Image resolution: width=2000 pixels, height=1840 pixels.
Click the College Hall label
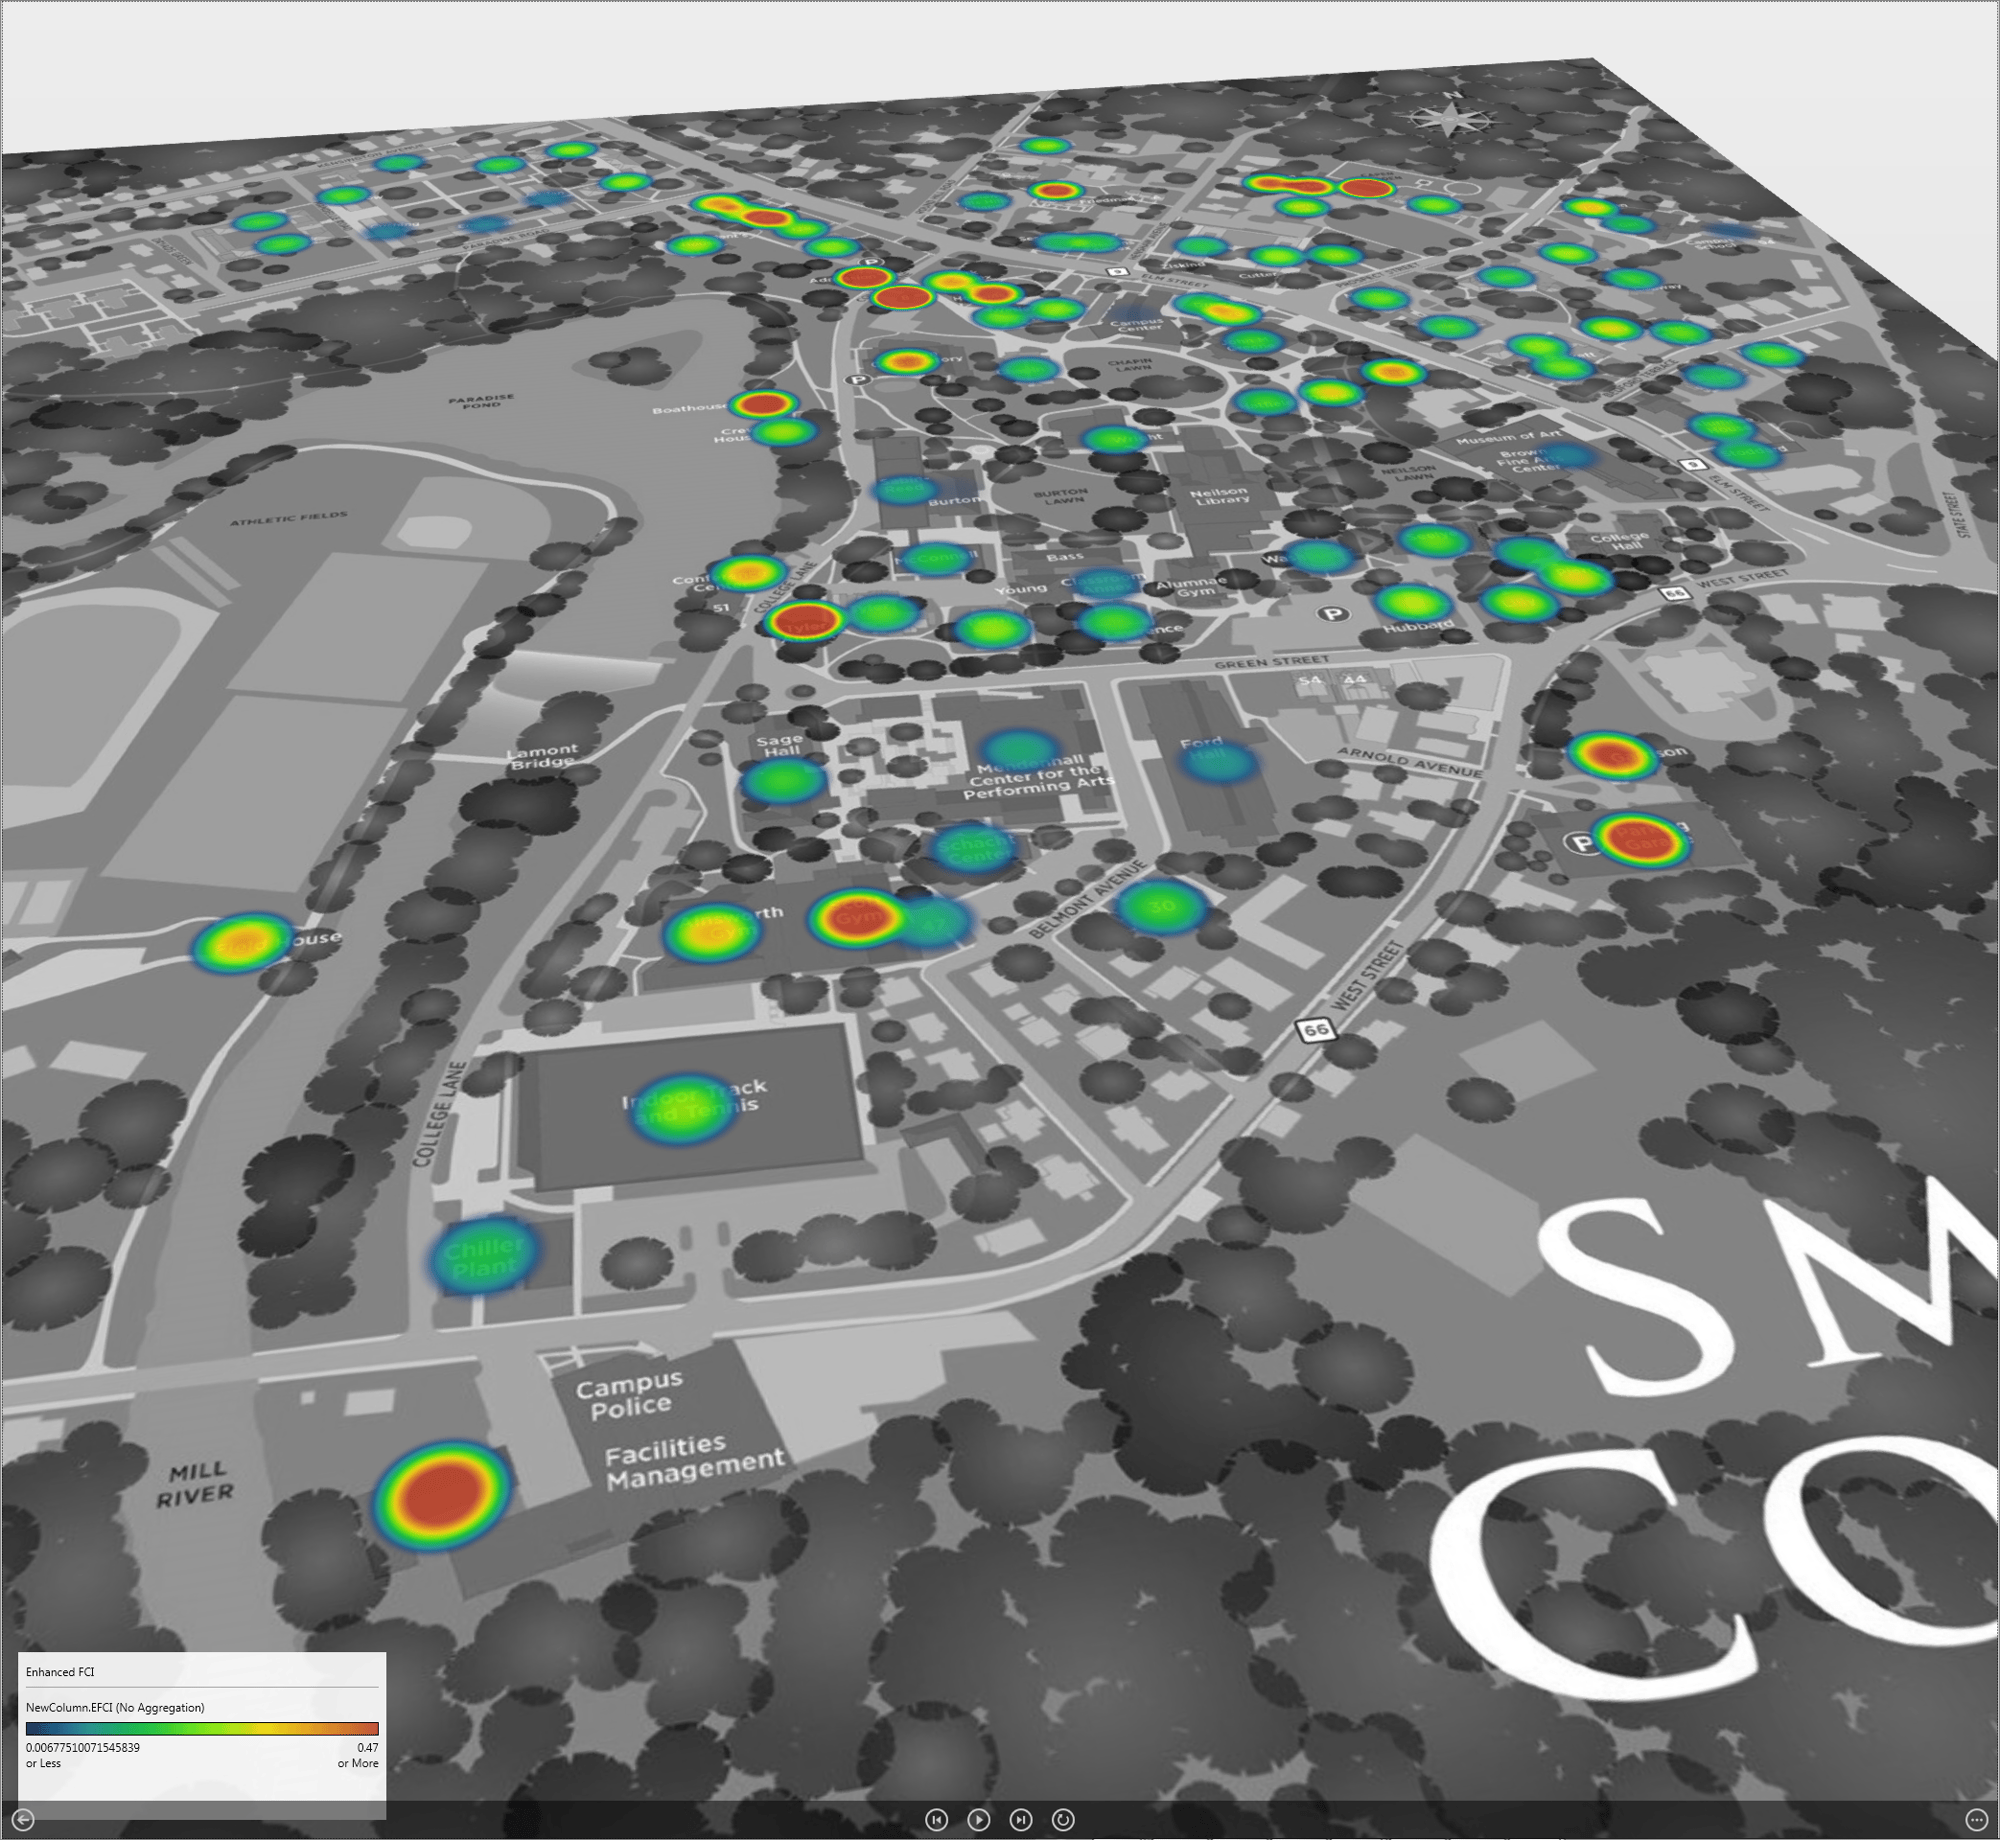1621,541
